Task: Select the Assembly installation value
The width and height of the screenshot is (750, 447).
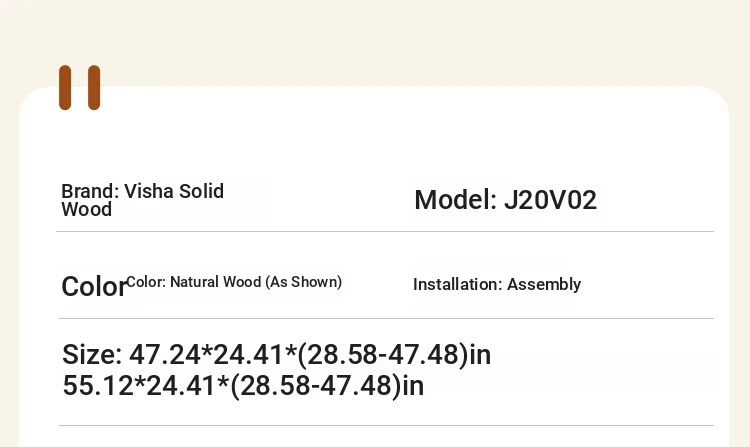Action: [544, 284]
